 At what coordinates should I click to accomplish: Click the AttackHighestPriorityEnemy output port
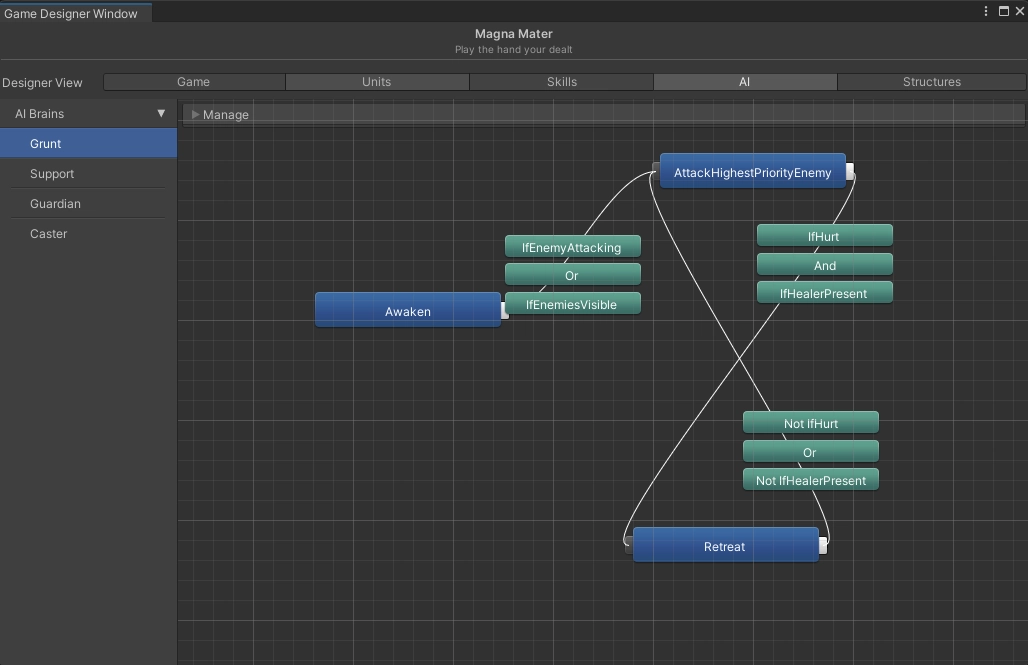pos(850,171)
